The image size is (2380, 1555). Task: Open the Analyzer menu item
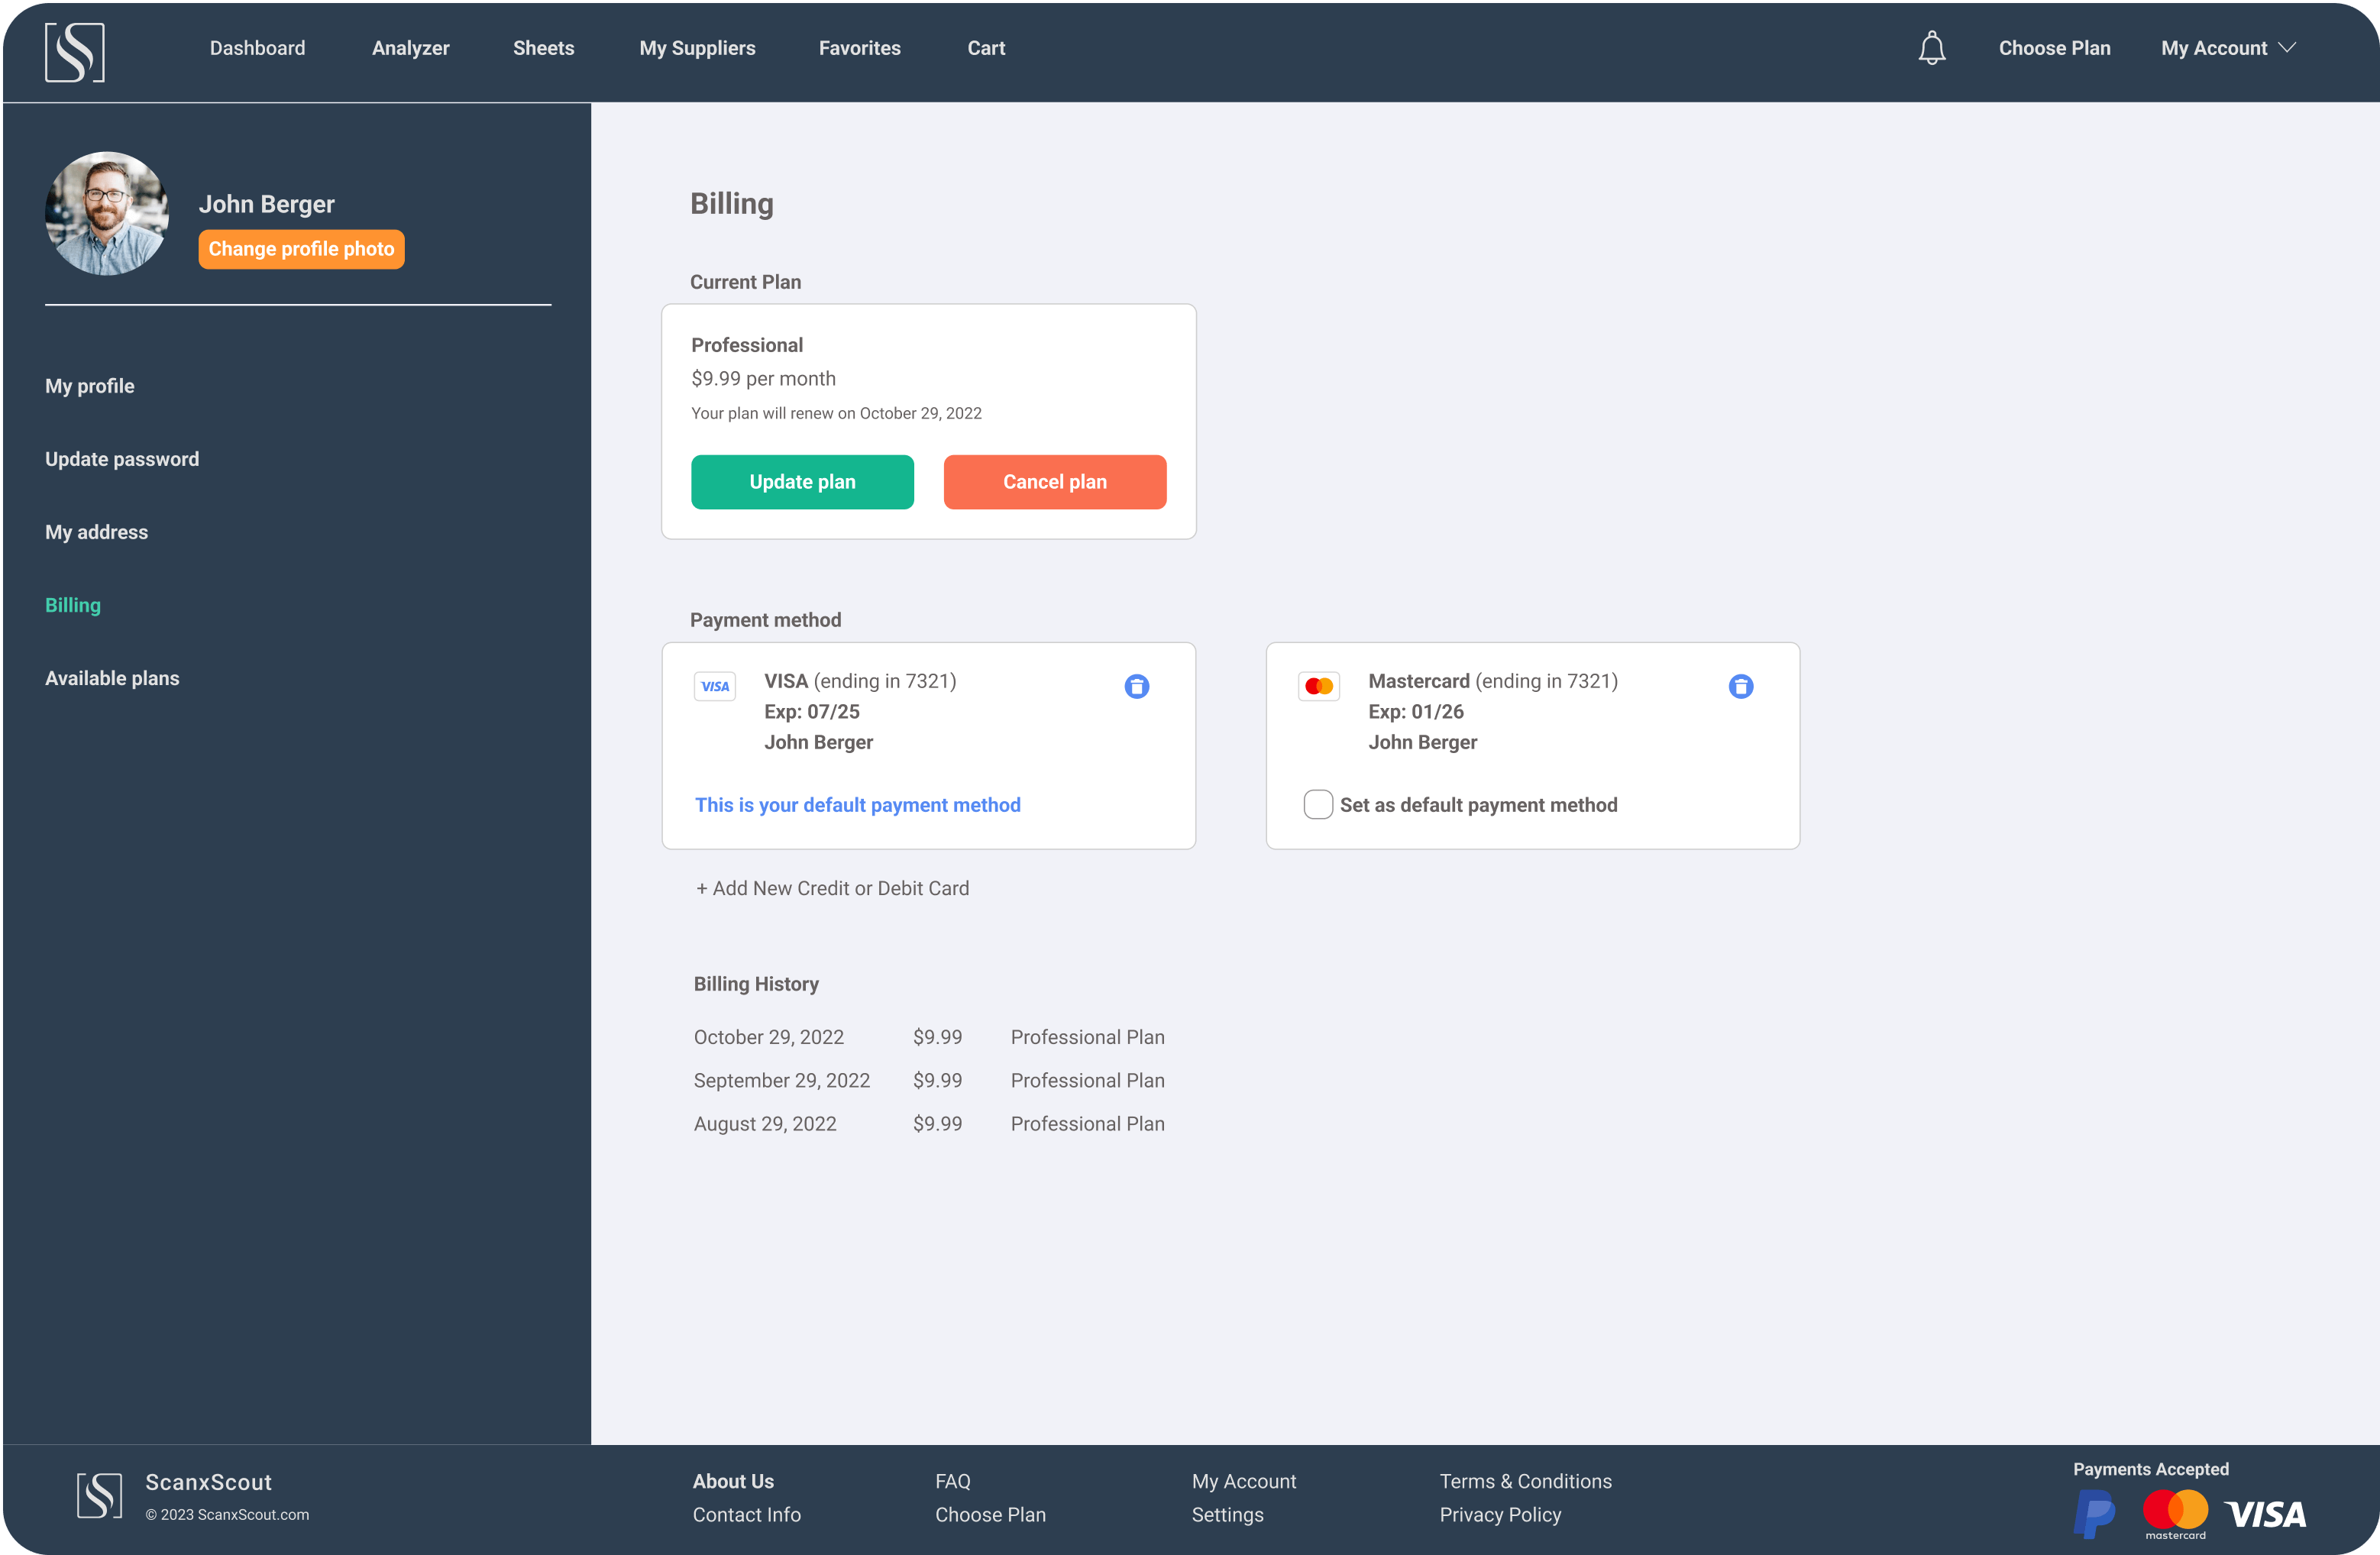[x=410, y=48]
